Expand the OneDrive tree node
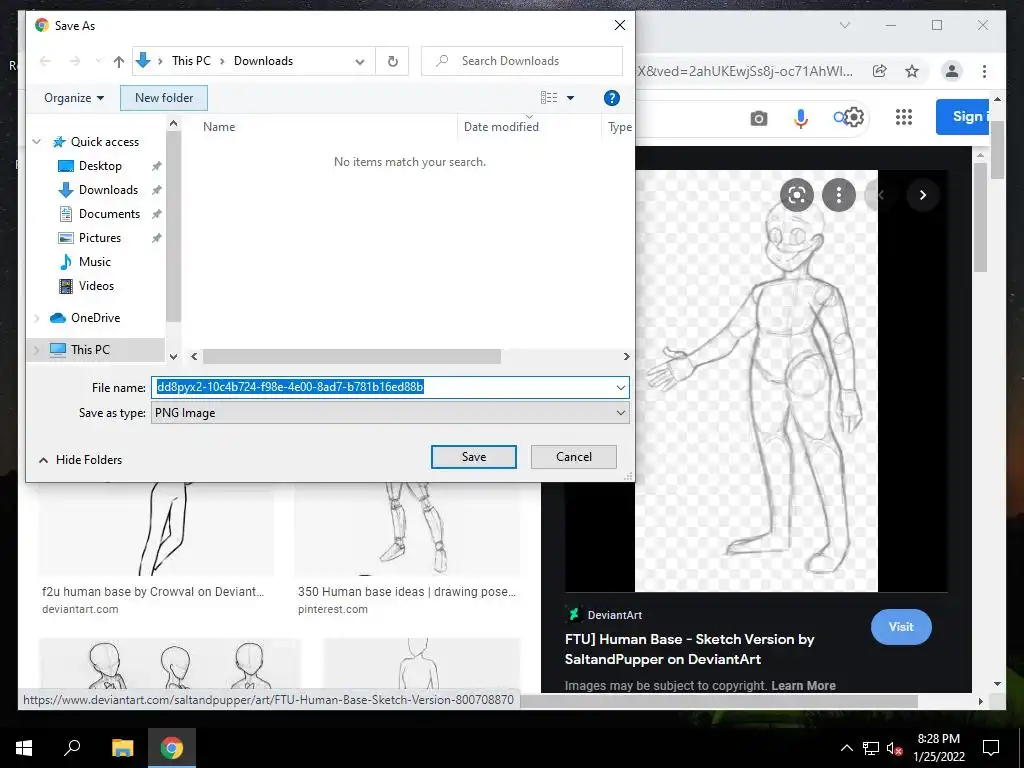The height and width of the screenshot is (768, 1024). coord(37,318)
